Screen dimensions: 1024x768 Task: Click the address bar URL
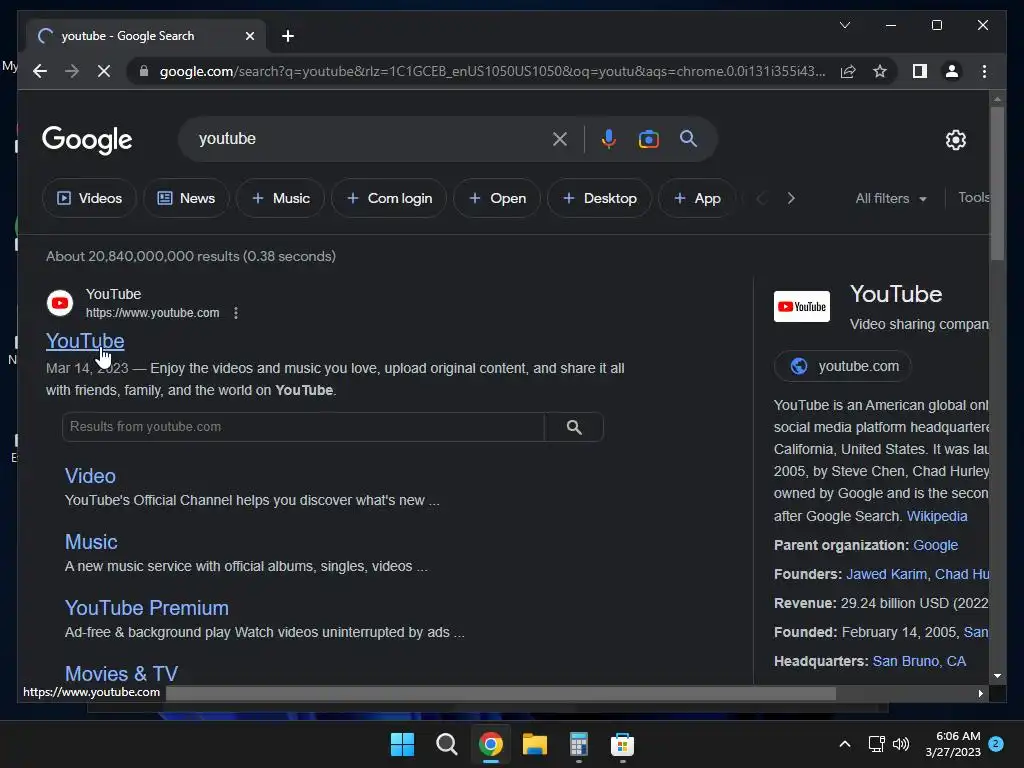point(492,71)
